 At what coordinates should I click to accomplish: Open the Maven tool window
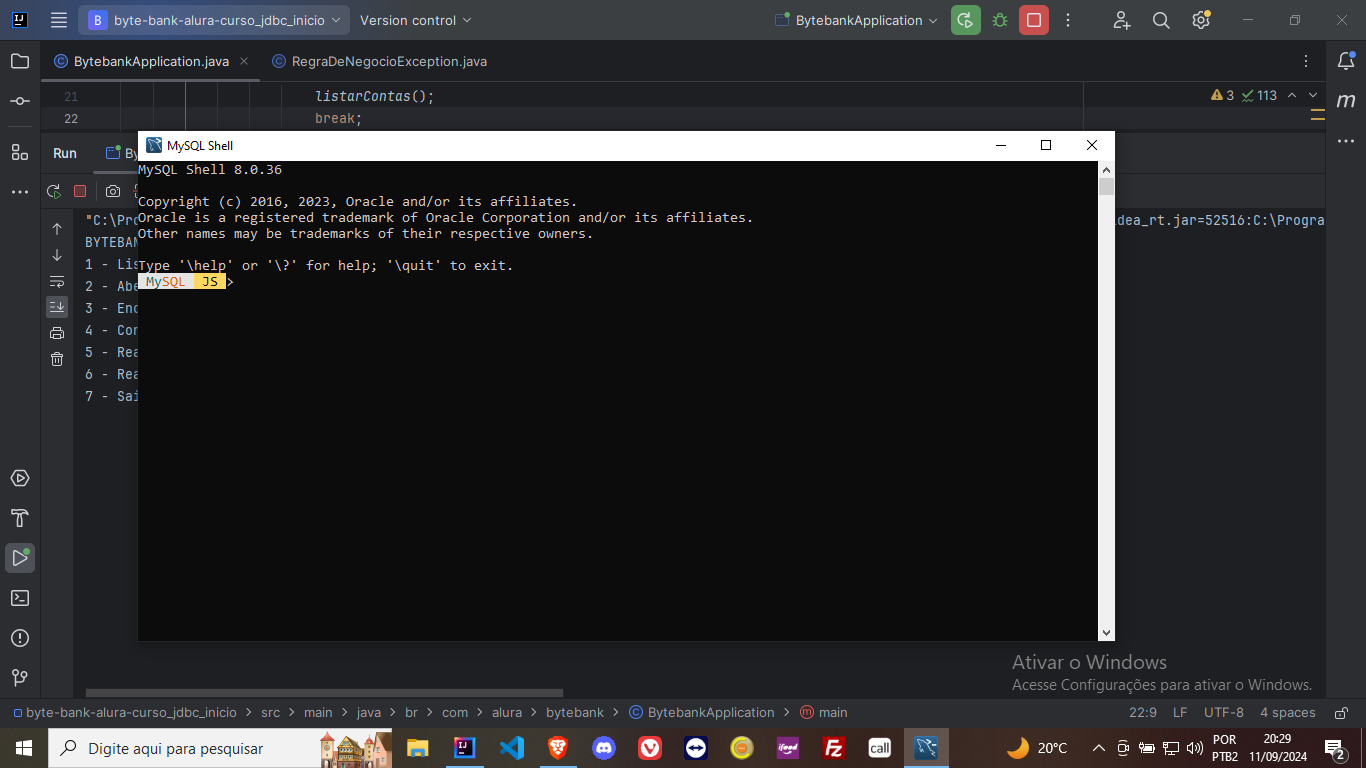point(1346,101)
